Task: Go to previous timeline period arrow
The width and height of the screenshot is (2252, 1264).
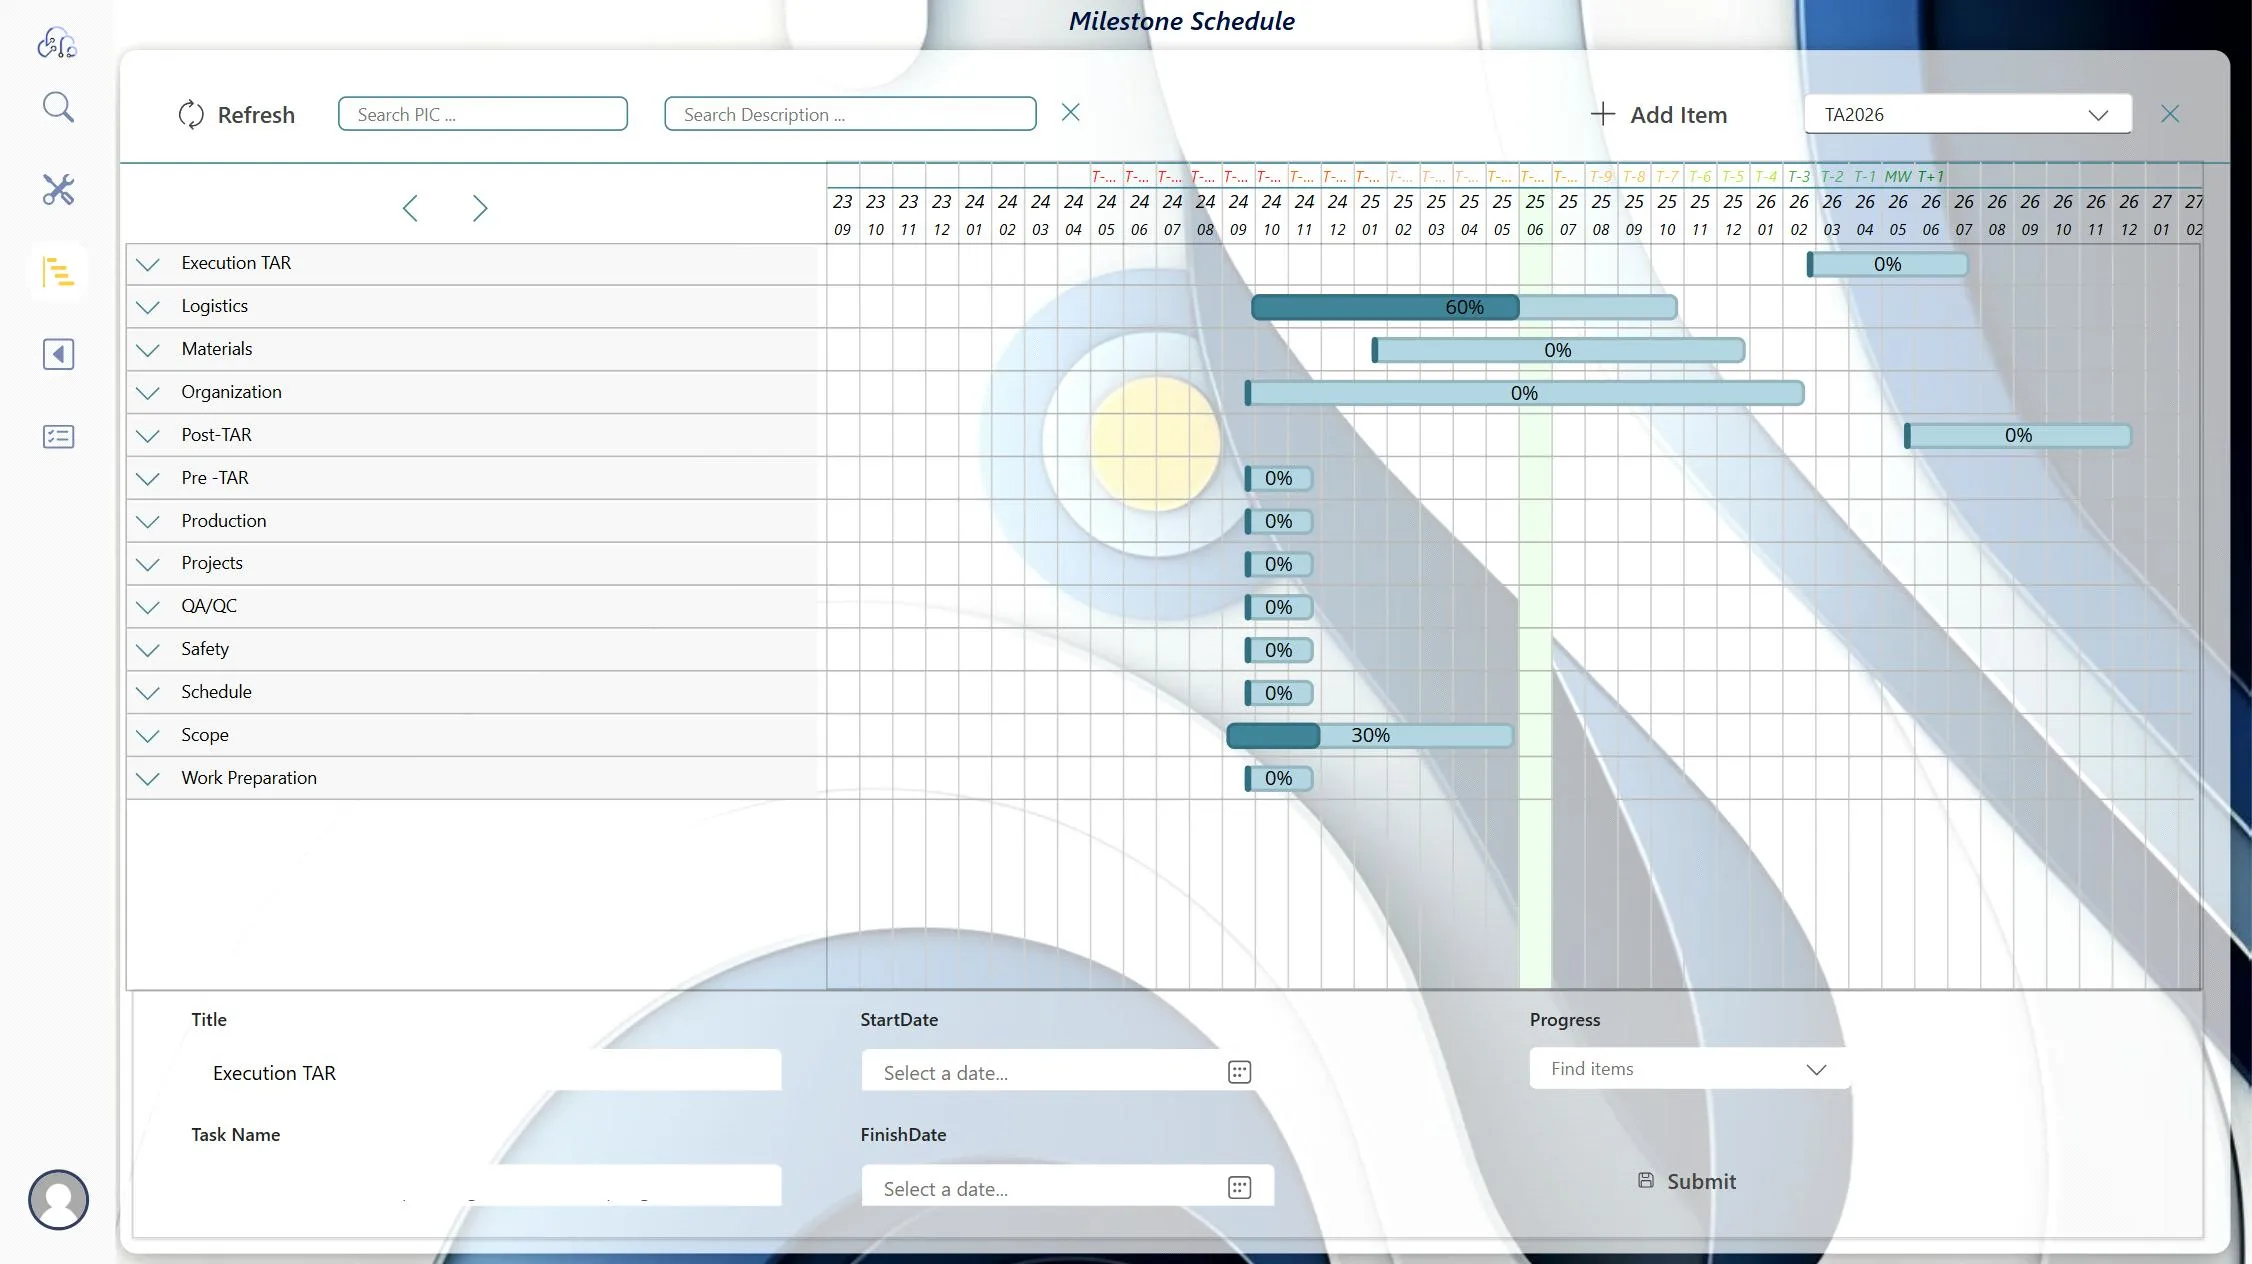Action: coord(410,208)
